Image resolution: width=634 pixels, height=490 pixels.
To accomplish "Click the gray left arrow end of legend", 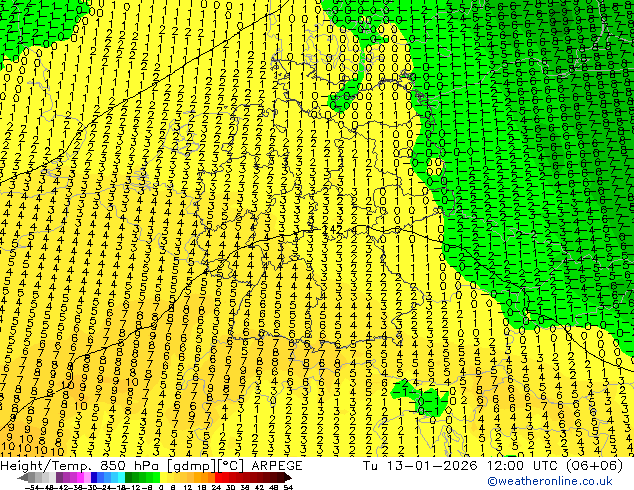I will (23, 478).
